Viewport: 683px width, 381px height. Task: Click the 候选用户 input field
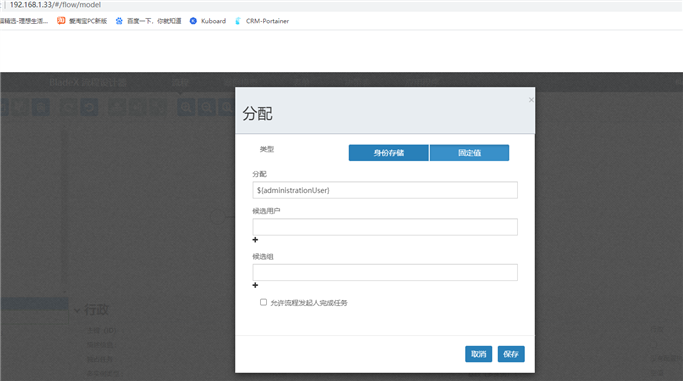tap(385, 227)
